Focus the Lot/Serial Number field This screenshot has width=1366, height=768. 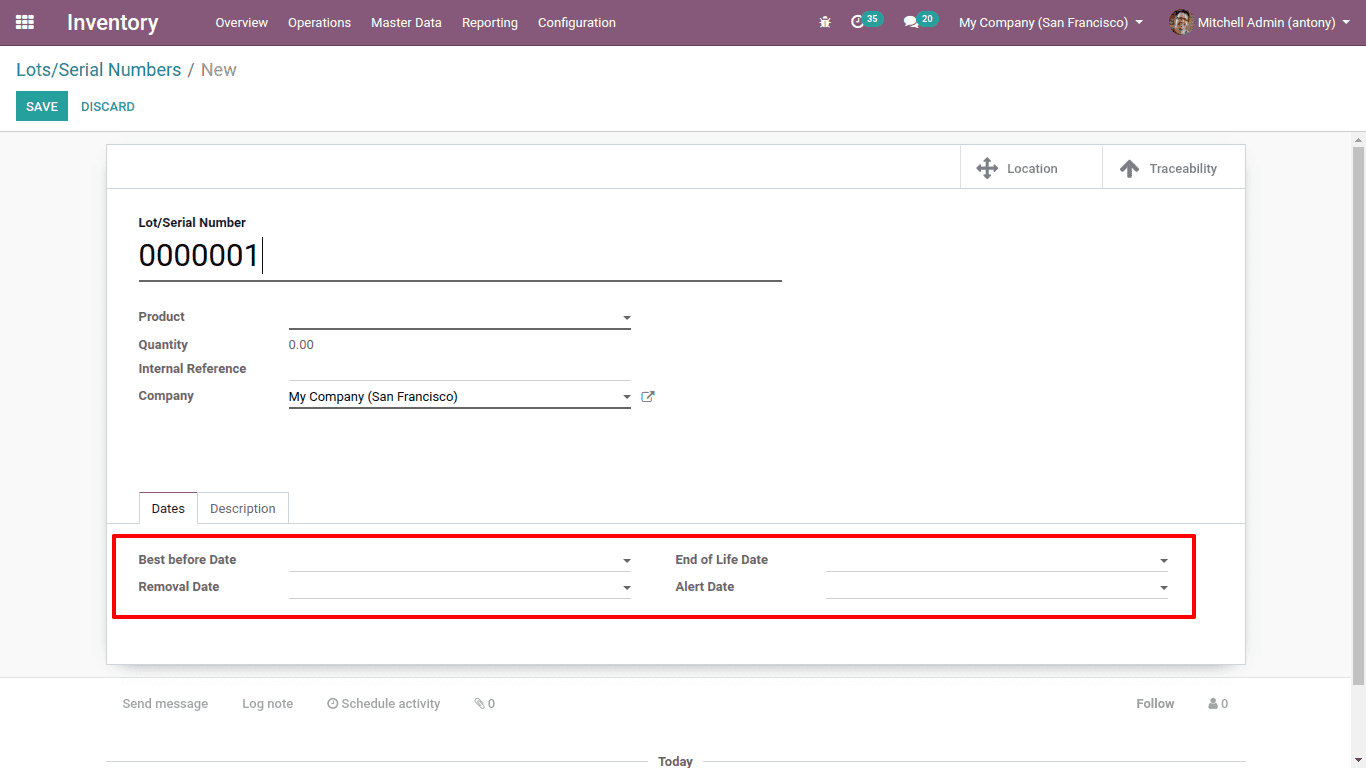pyautogui.click(x=460, y=257)
